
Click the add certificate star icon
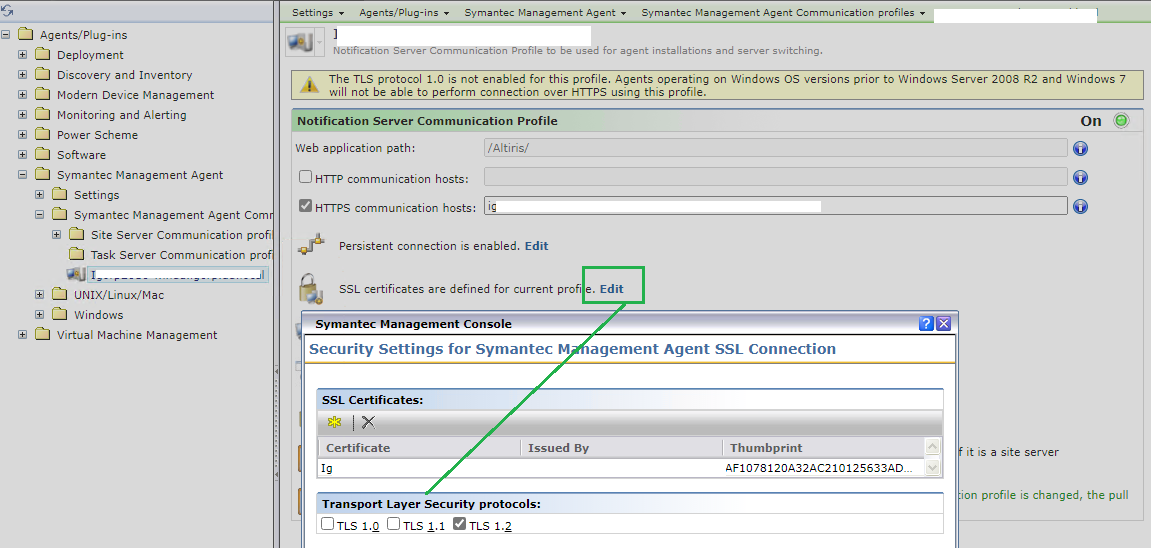pyautogui.click(x=335, y=422)
